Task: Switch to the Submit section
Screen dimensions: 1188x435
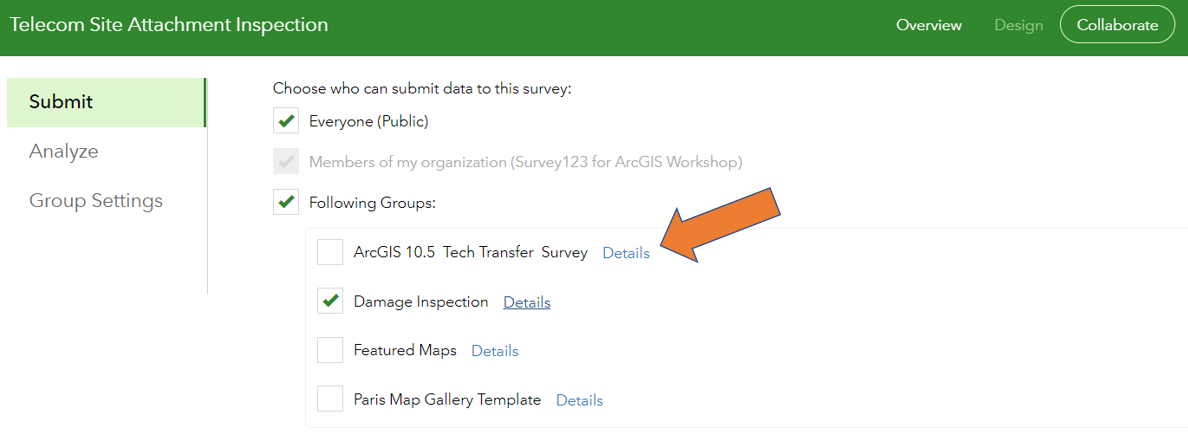Action: coord(61,102)
